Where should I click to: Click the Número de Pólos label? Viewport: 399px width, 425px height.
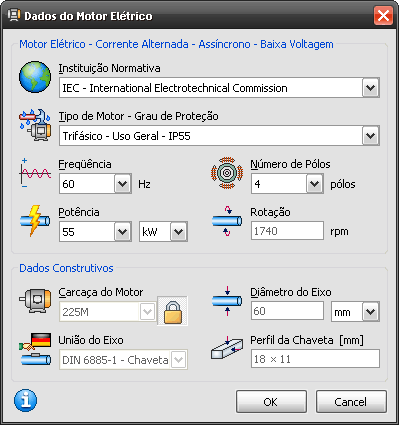pos(290,164)
